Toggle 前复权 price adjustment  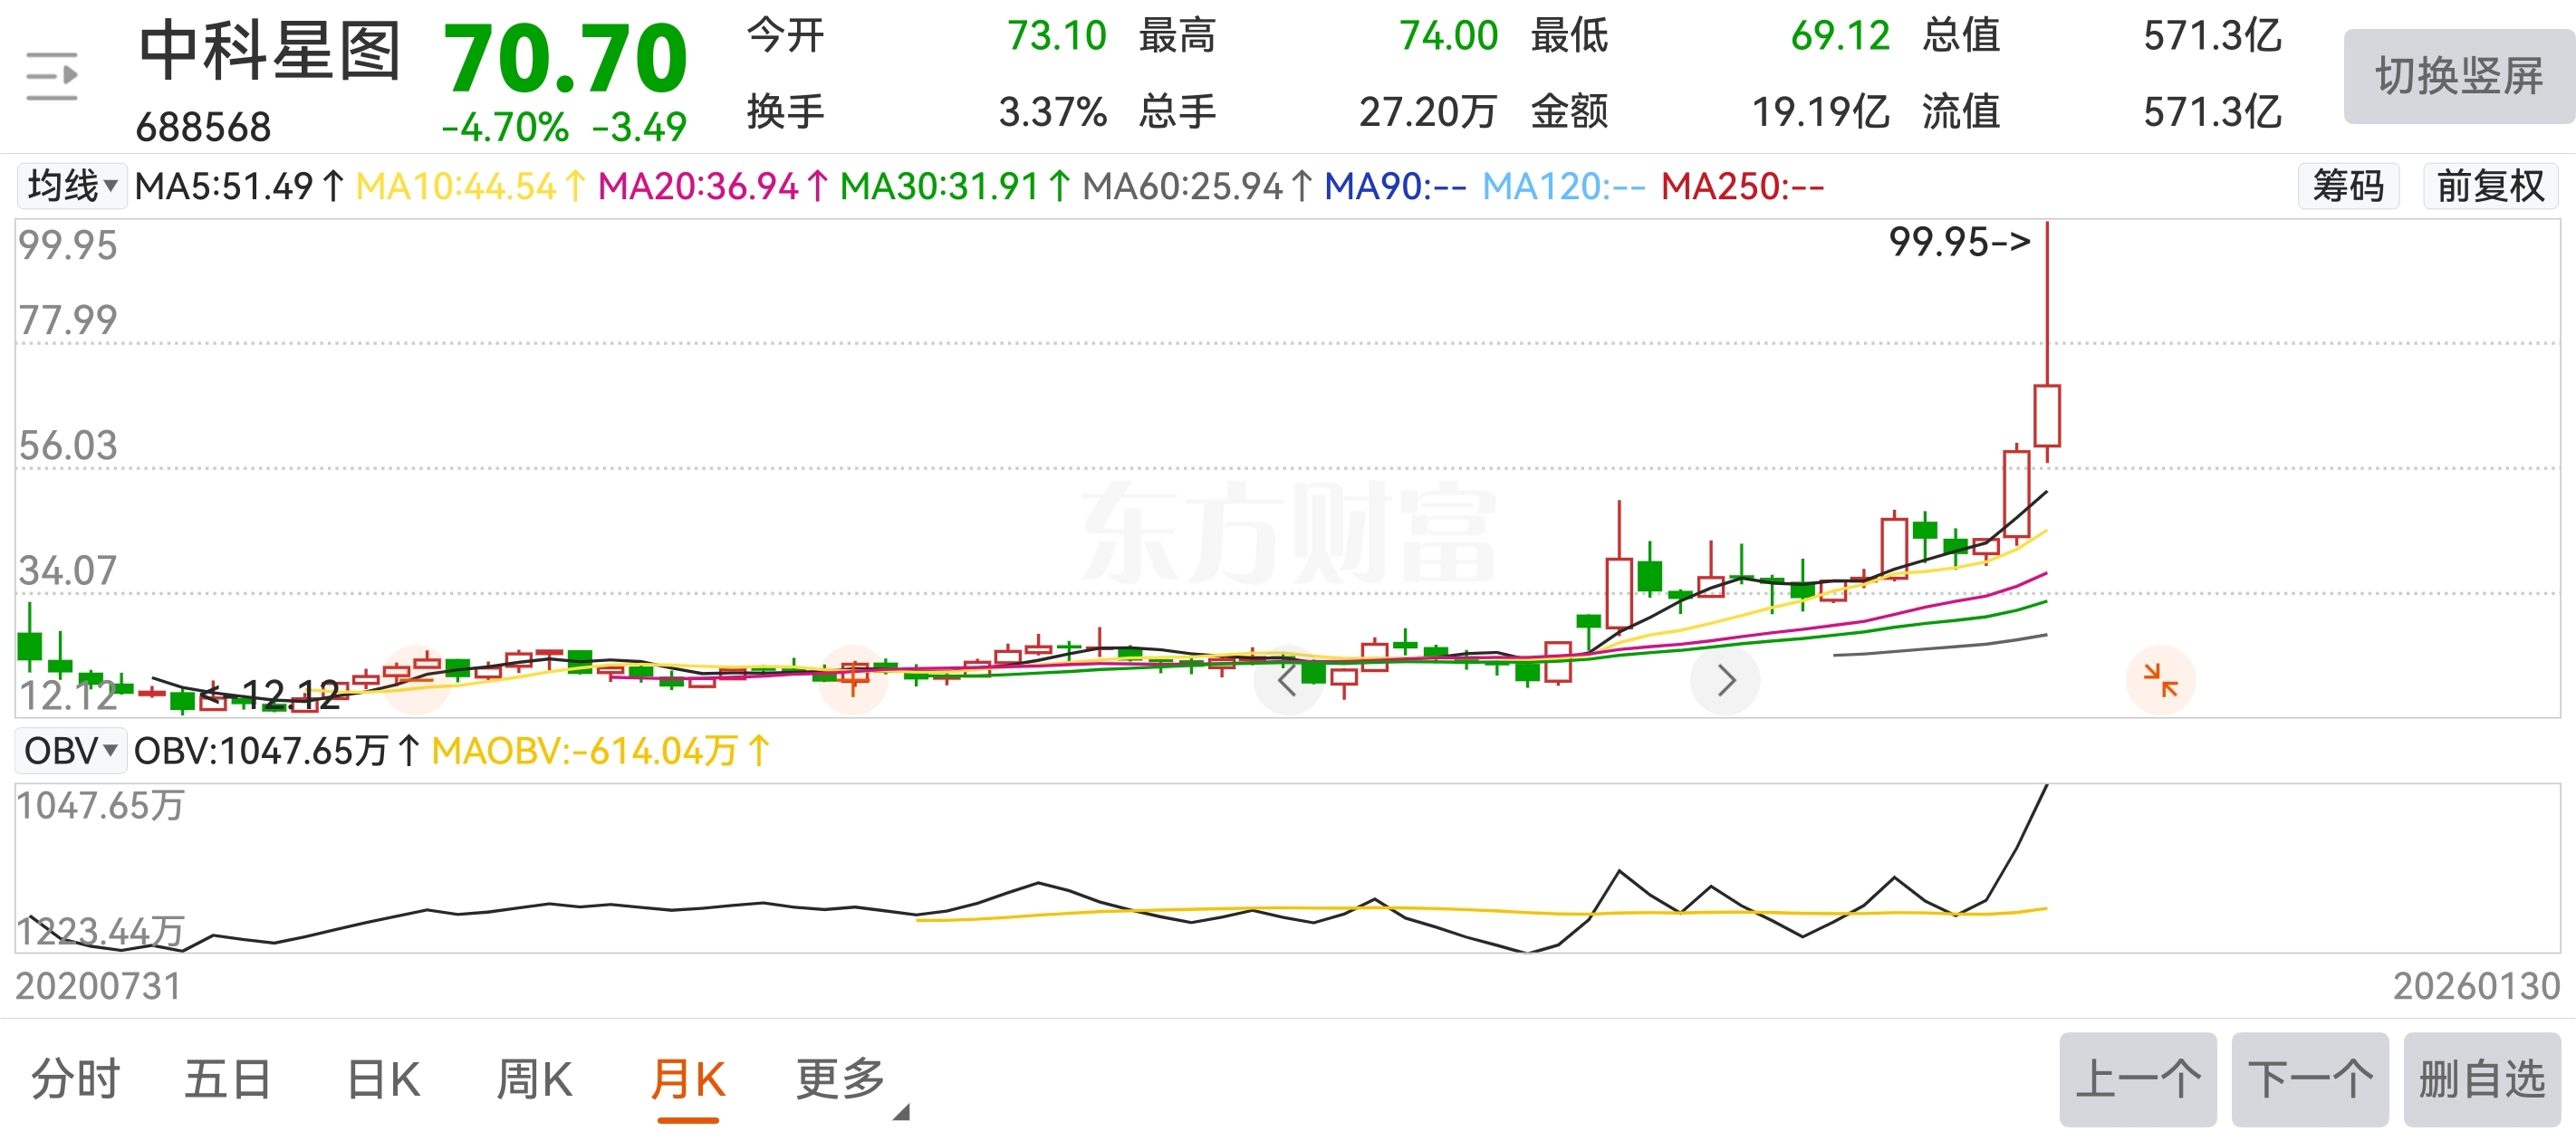tap(2489, 186)
